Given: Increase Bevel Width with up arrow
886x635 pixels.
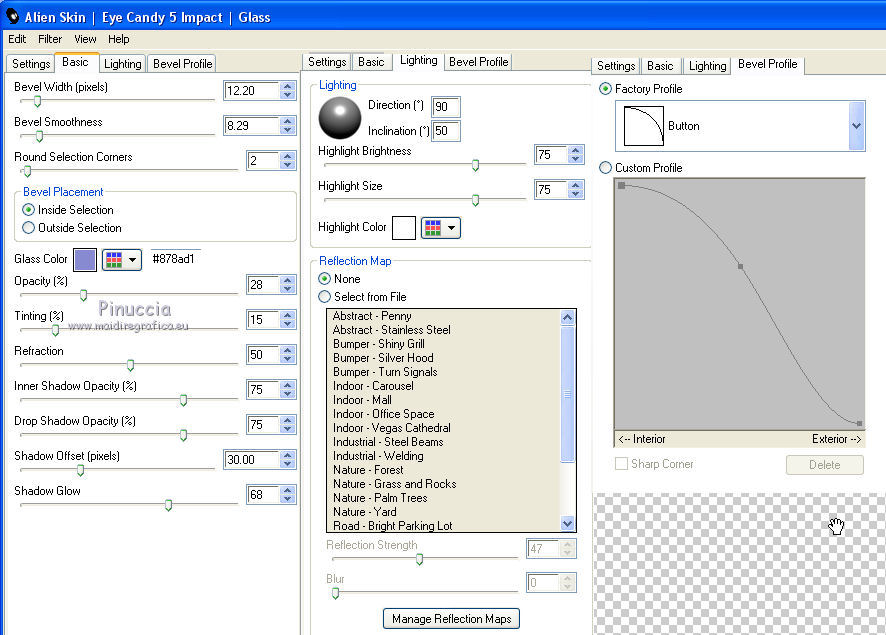Looking at the screenshot, I should 288,86.
